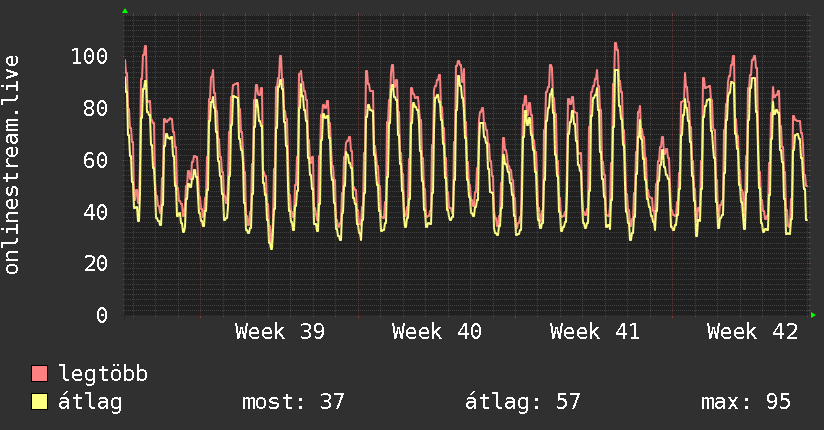
Task: Click the Week 39 axis label
Action: click(280, 332)
